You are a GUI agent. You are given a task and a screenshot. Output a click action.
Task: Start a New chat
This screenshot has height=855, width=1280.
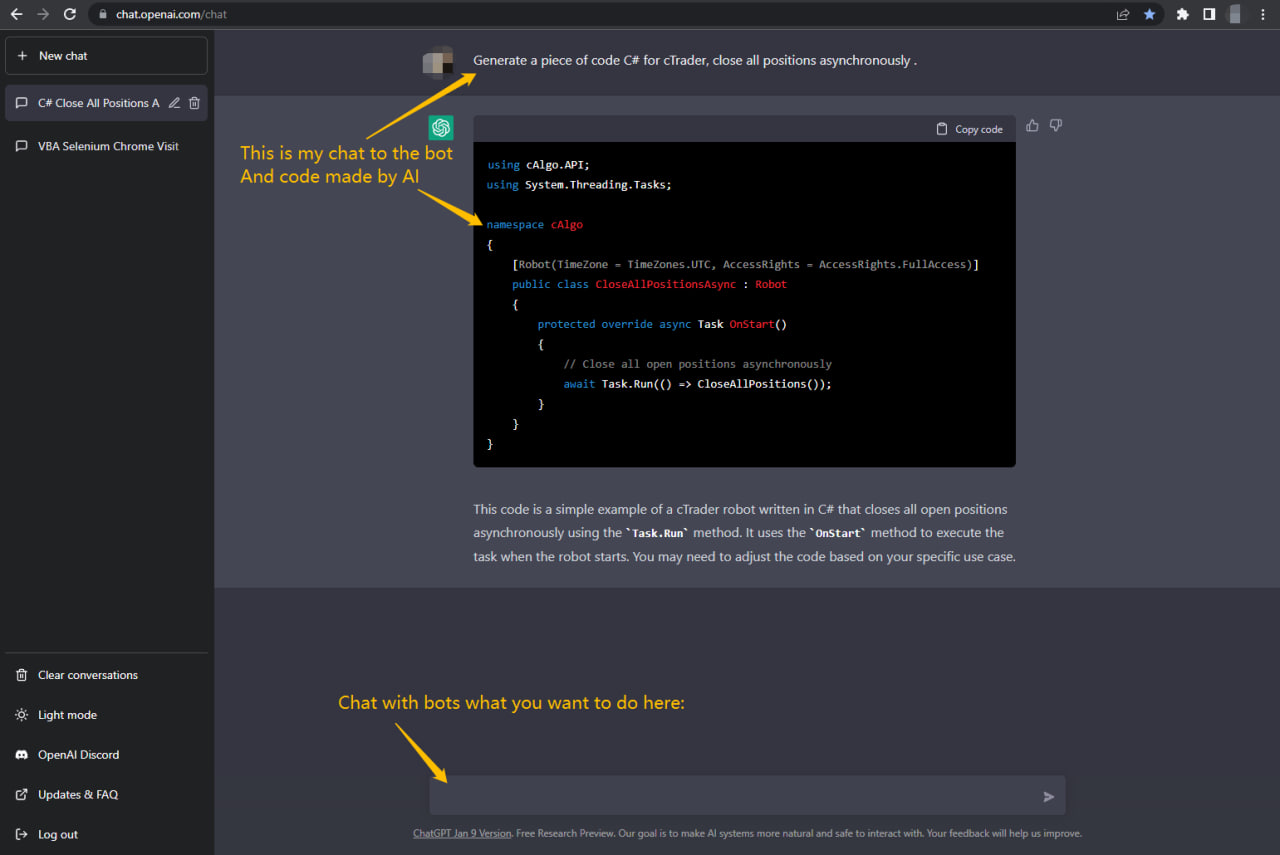[106, 56]
